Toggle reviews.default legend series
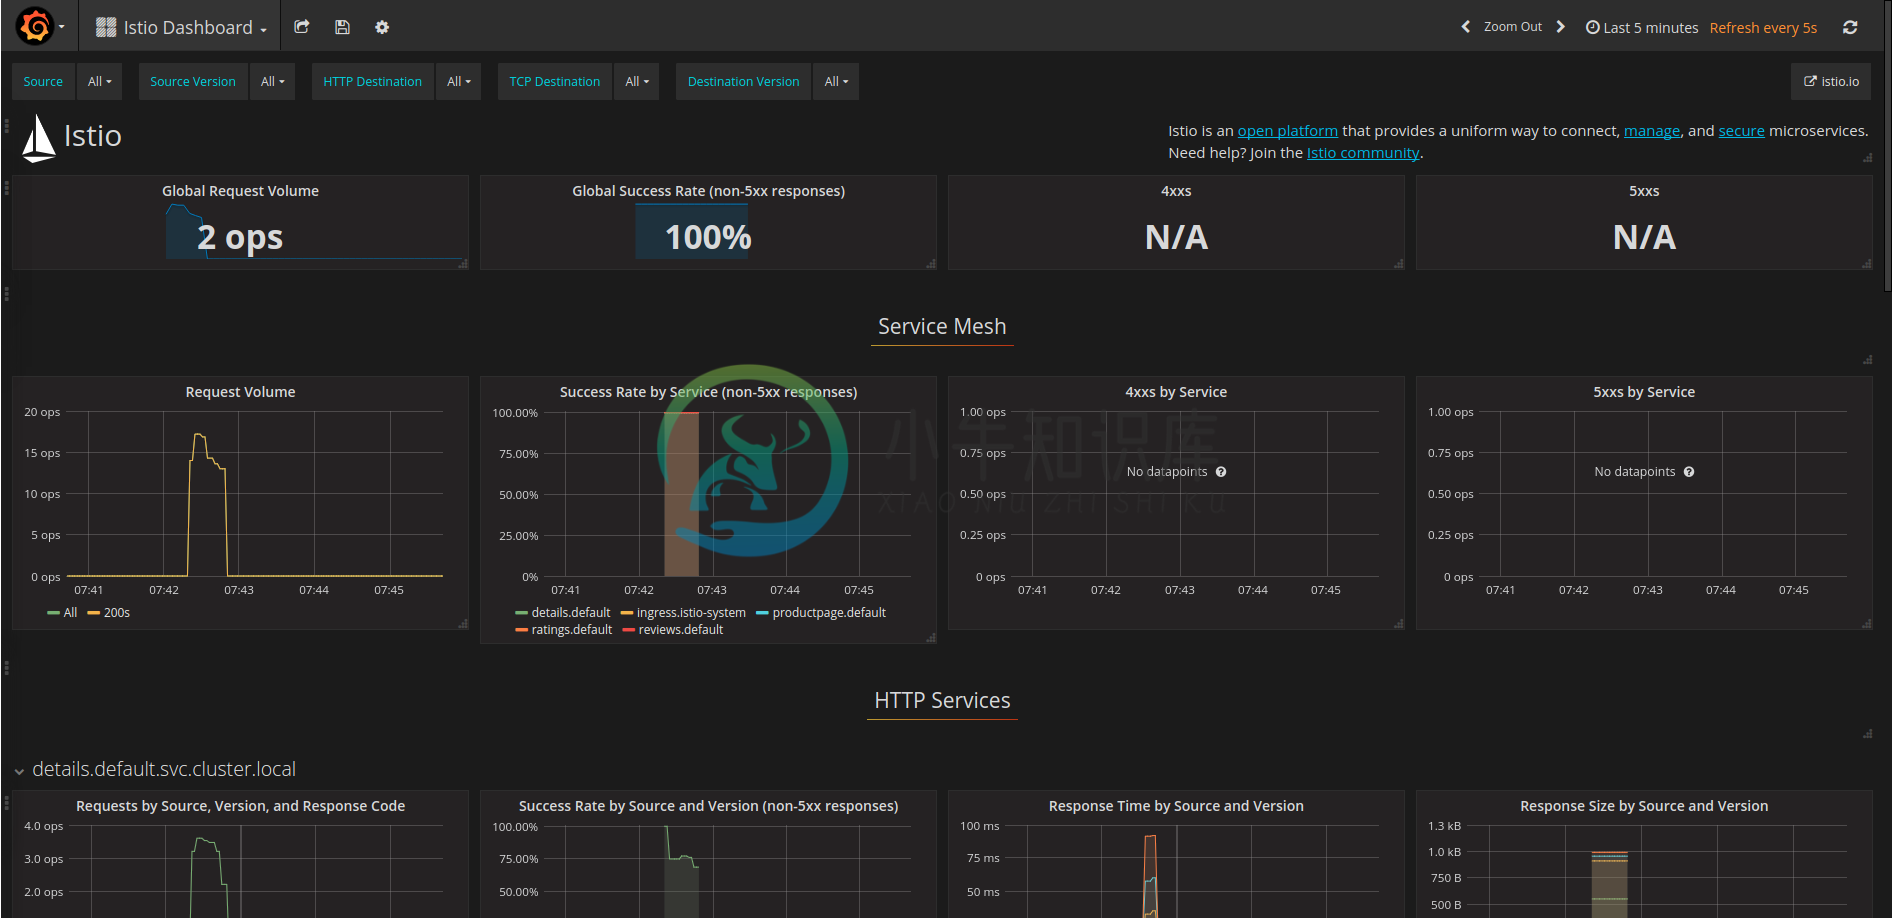 [673, 630]
